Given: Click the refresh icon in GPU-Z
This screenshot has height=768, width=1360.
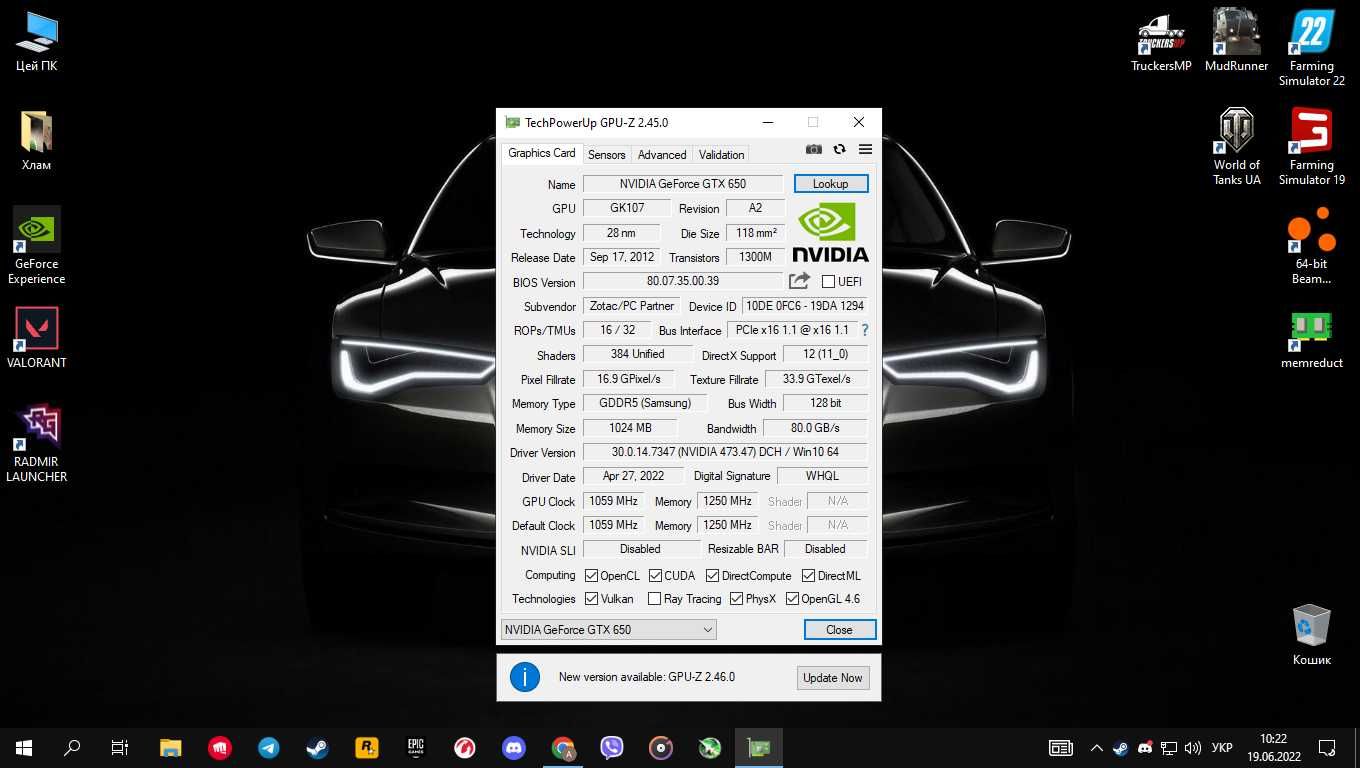Looking at the screenshot, I should tap(839, 149).
